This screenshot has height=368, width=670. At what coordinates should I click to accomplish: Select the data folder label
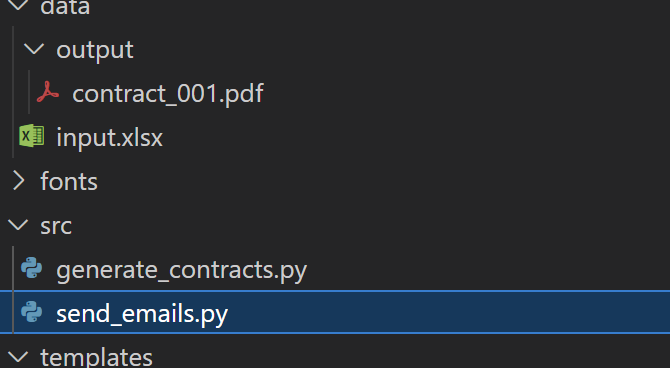pyautogui.click(x=65, y=7)
